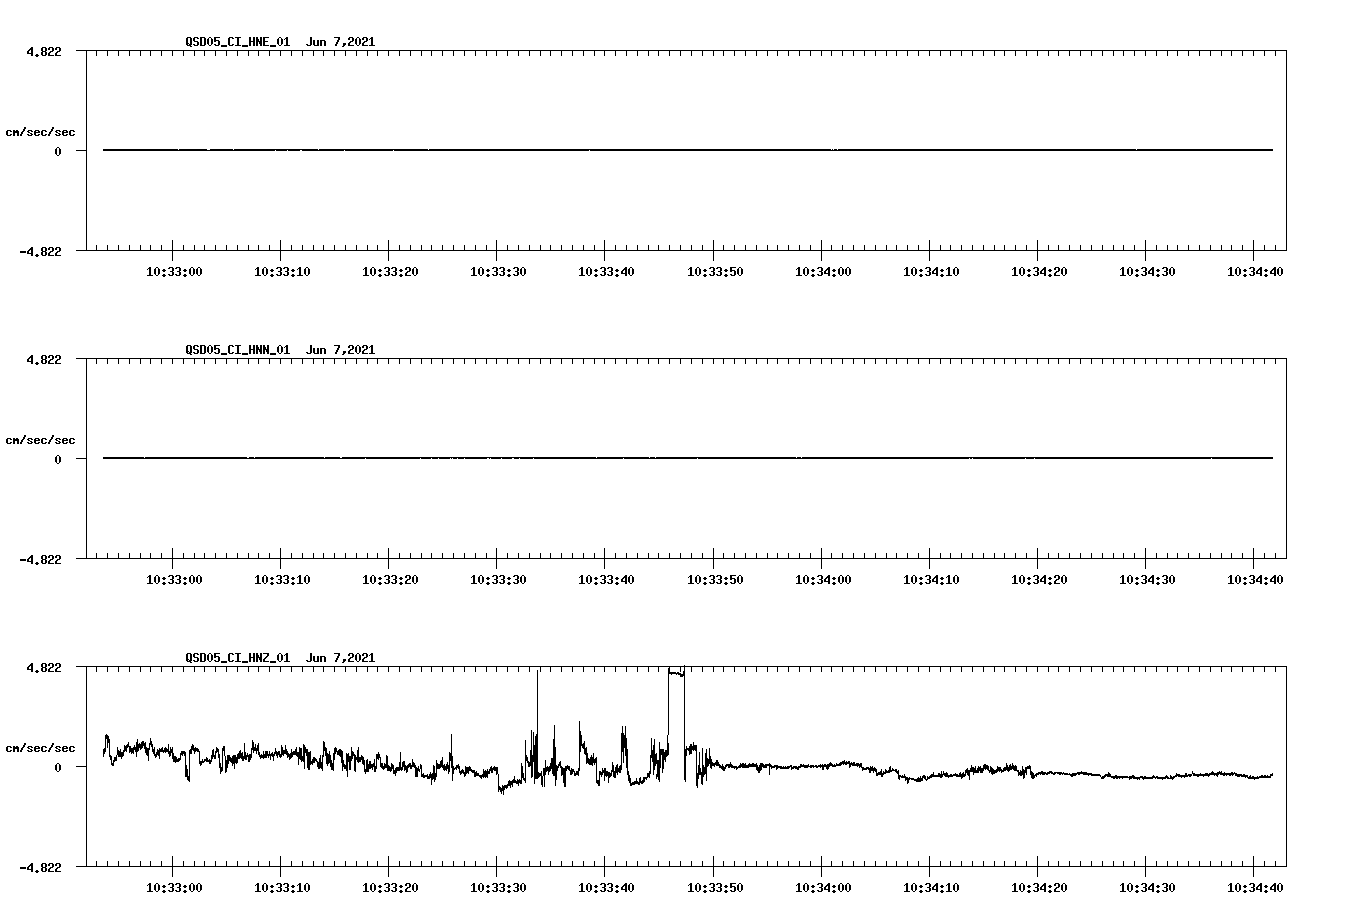Click the -4.822 lower limit of HNZ plot
Viewport: 1358px width, 924px height.
tap(40, 867)
